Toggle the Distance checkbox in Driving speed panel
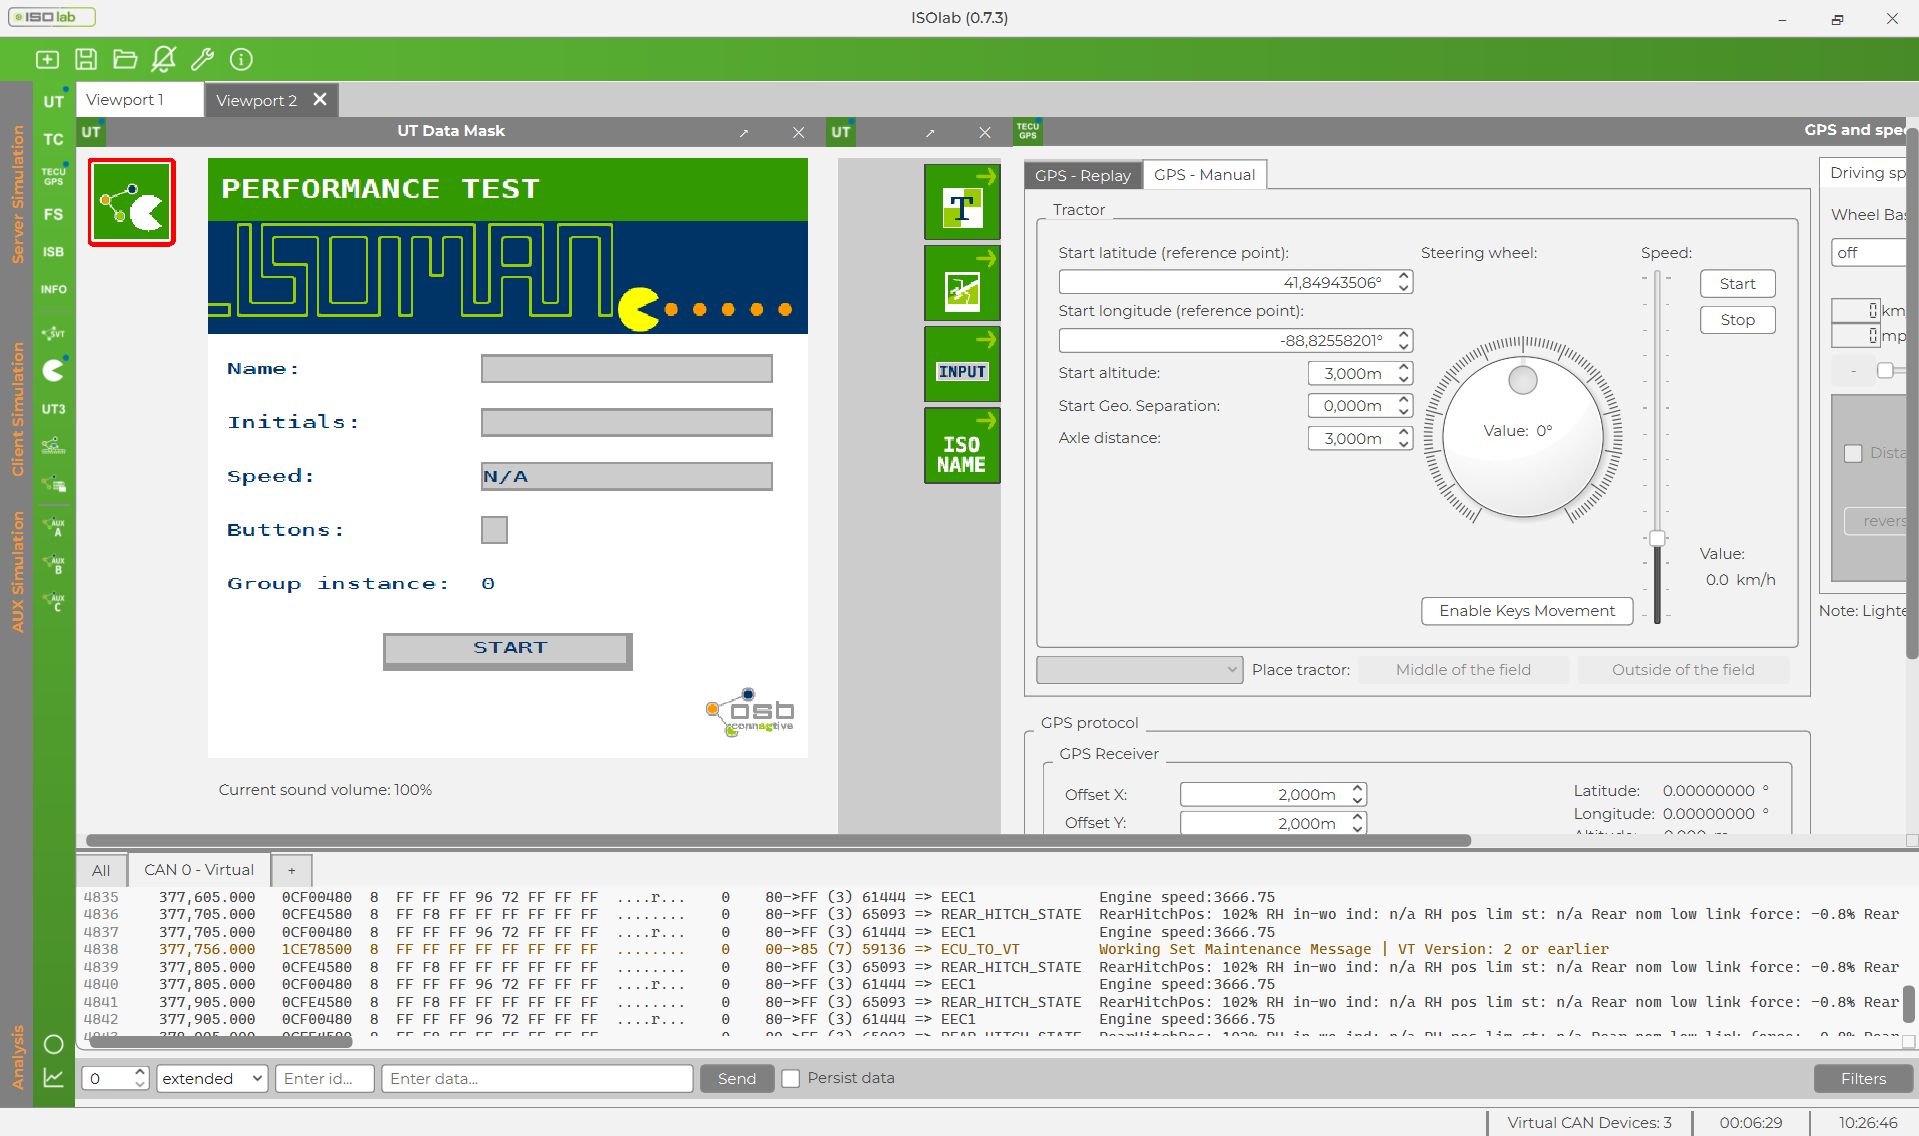 tap(1853, 453)
